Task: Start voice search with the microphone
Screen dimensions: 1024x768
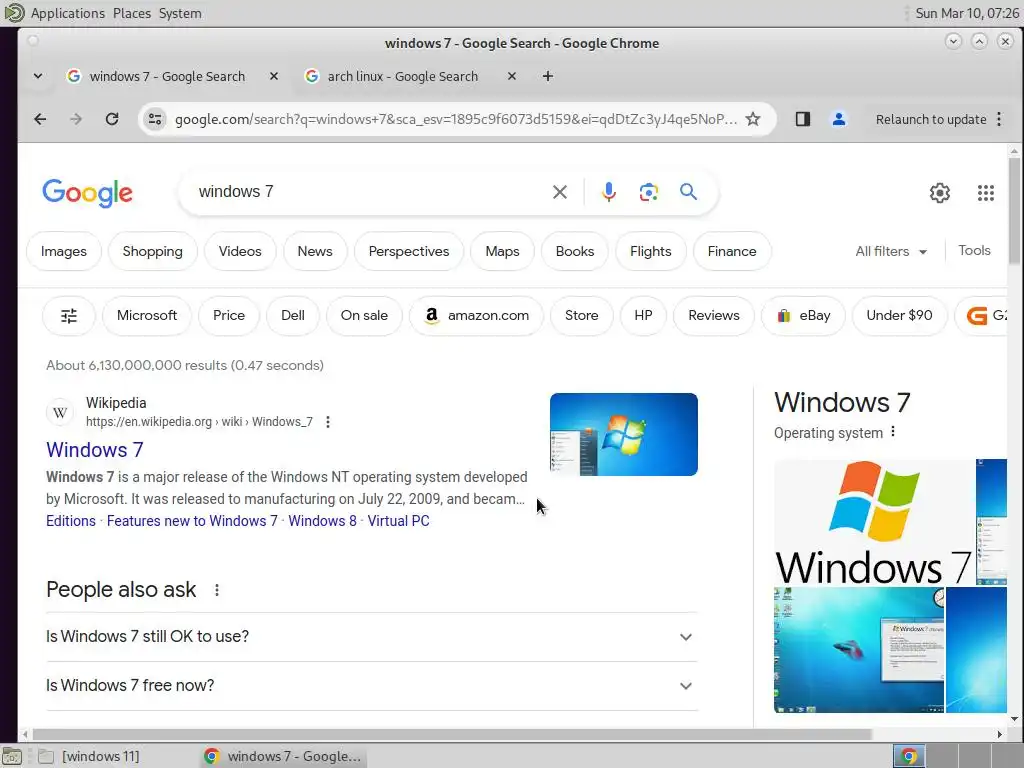Action: [x=609, y=192]
